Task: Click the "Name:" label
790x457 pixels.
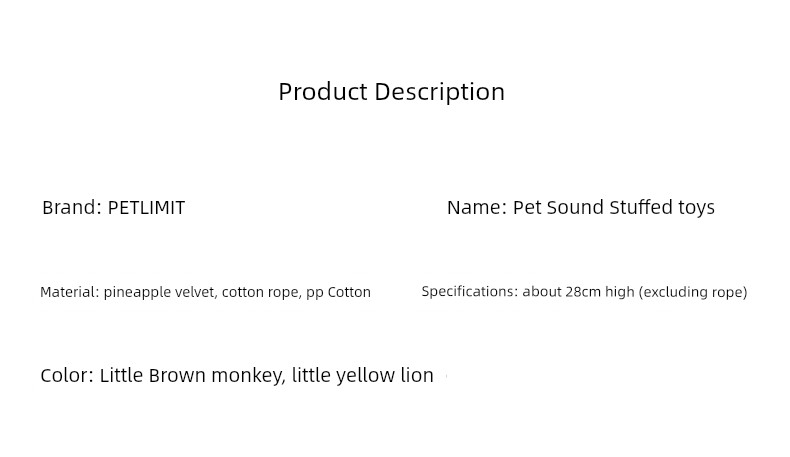Action: [x=476, y=208]
